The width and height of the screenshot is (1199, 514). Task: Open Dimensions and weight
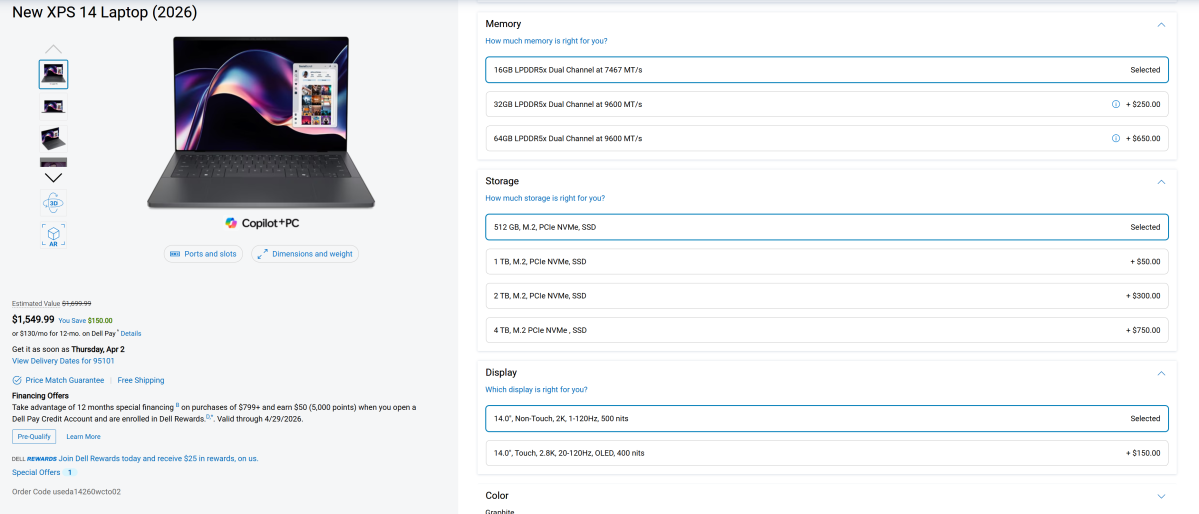click(305, 254)
